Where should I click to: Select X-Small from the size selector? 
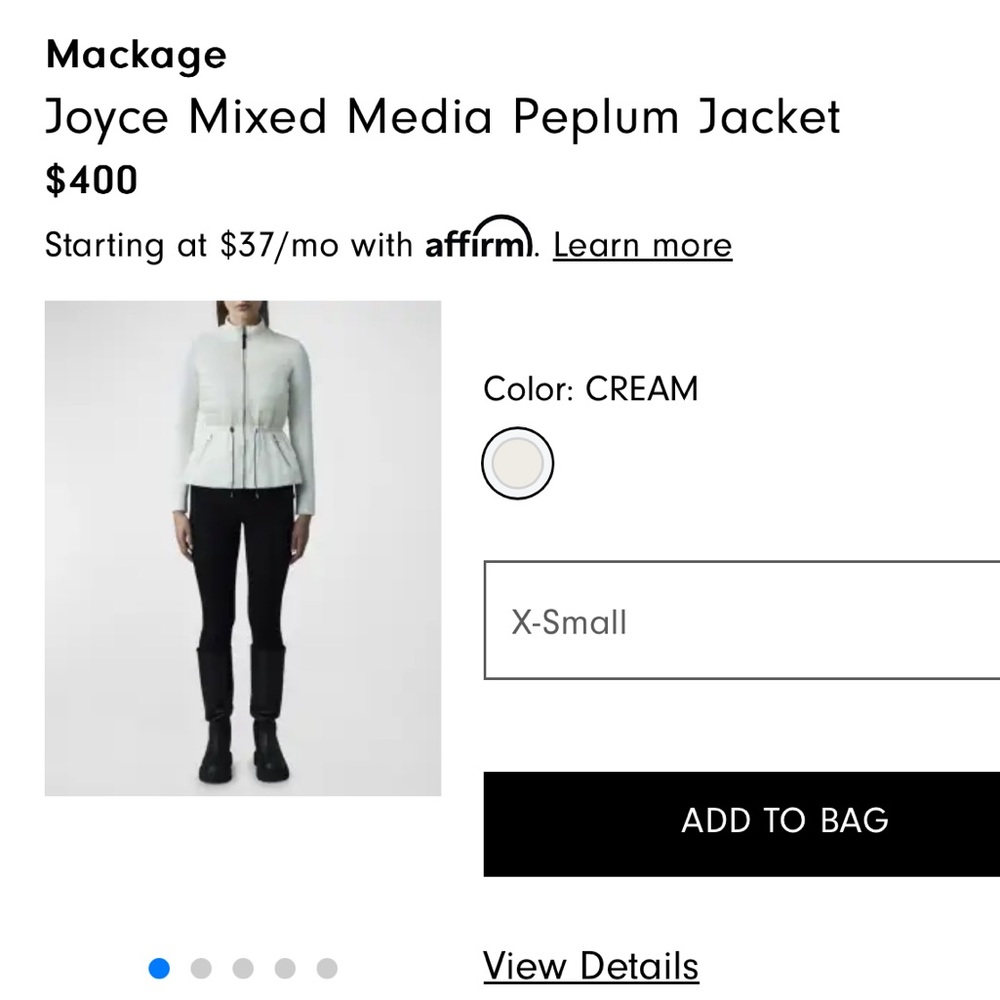click(x=567, y=622)
